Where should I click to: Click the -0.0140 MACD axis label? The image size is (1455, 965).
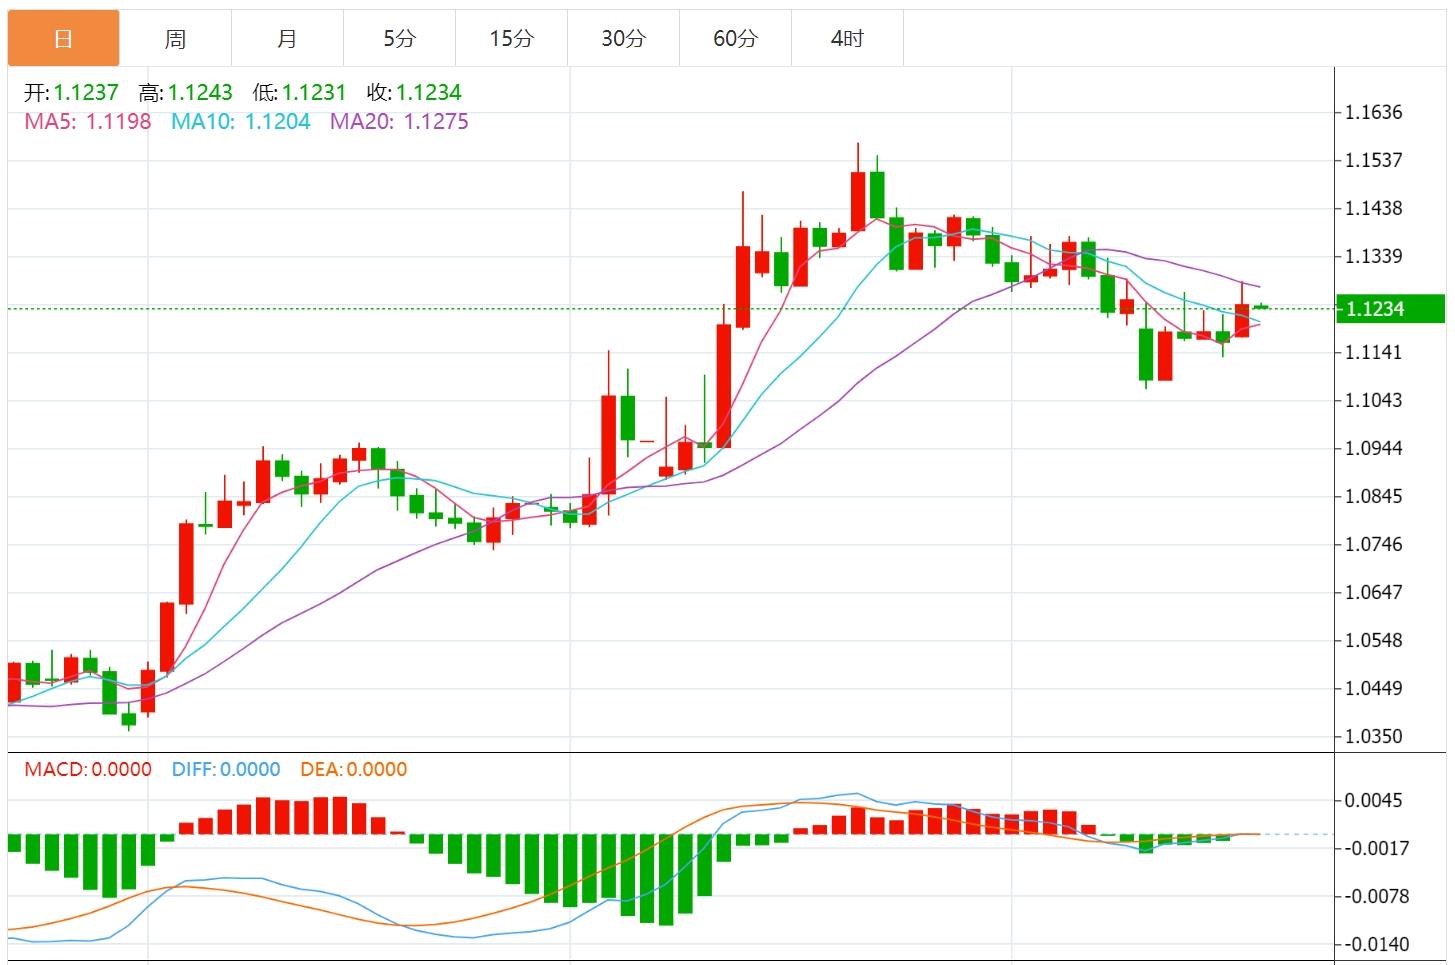1376,944
